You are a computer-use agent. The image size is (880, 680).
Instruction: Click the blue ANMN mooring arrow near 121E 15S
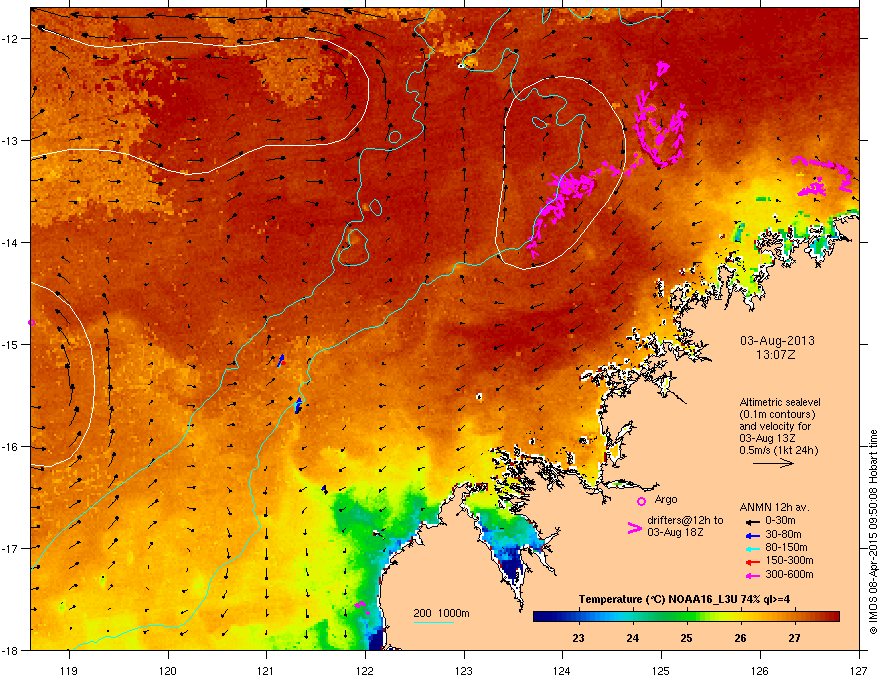[281, 360]
